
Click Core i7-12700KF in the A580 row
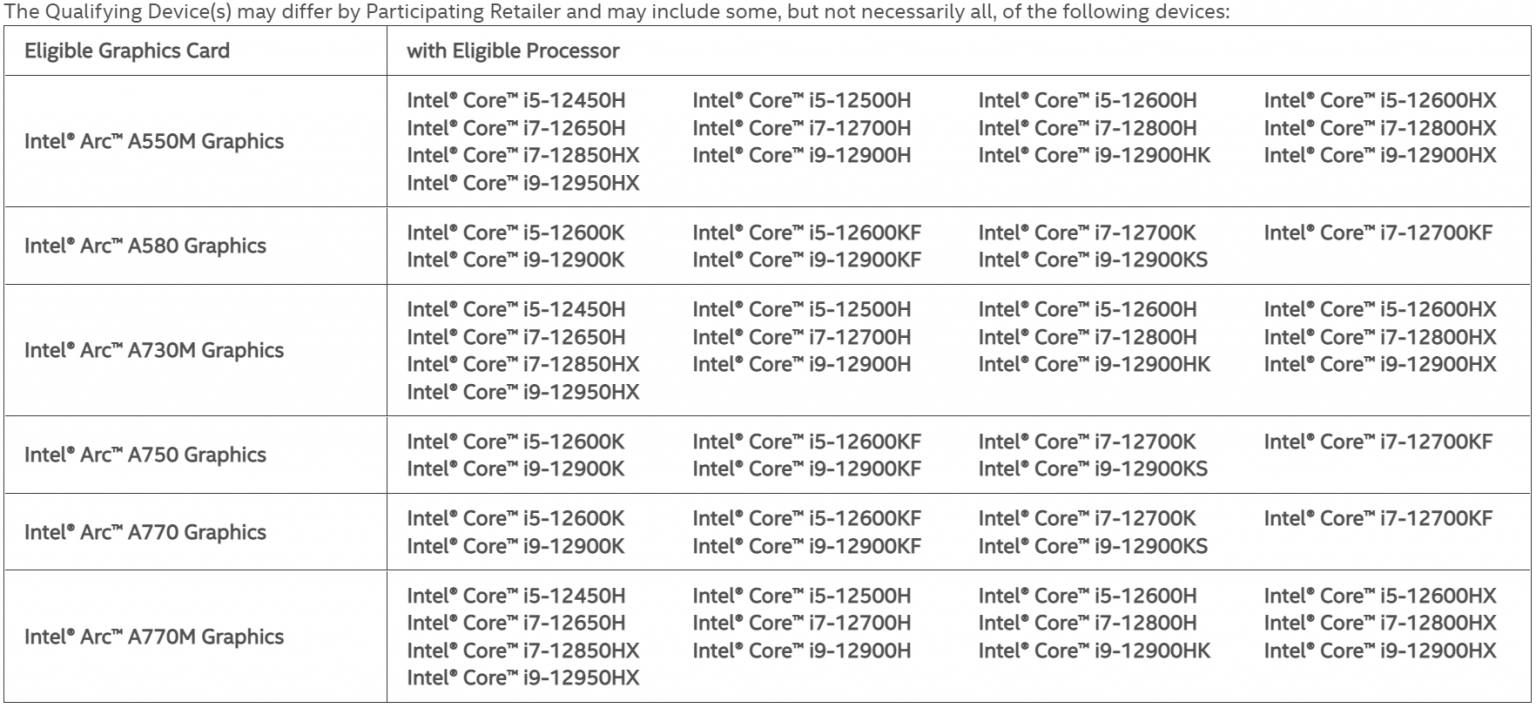1378,233
